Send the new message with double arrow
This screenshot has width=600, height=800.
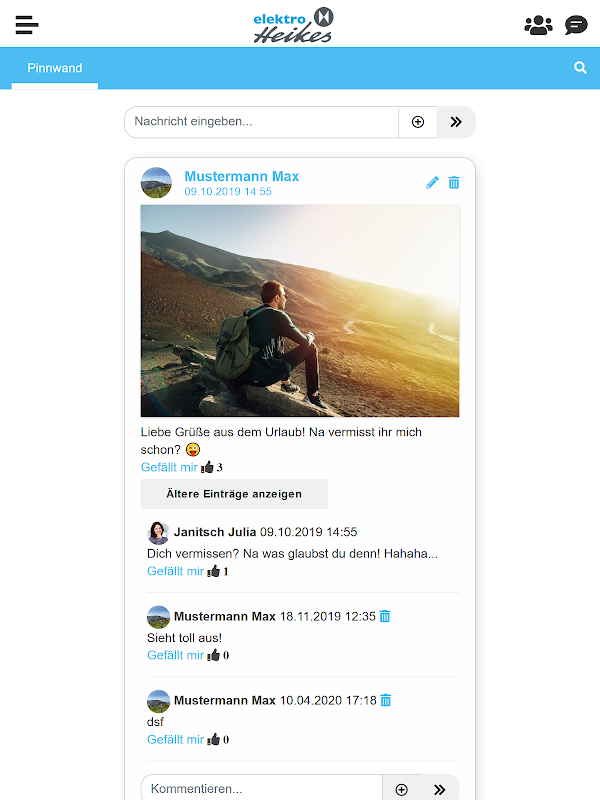pyautogui.click(x=456, y=122)
